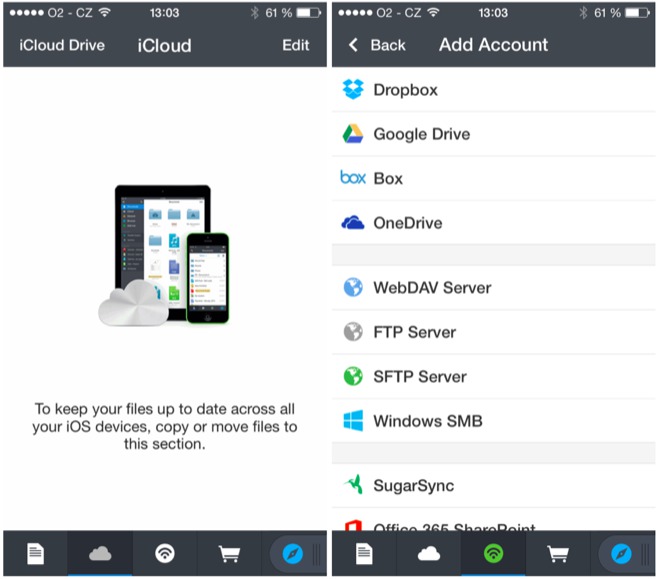Choose FTP Server label
660x579 pixels.
(x=415, y=332)
